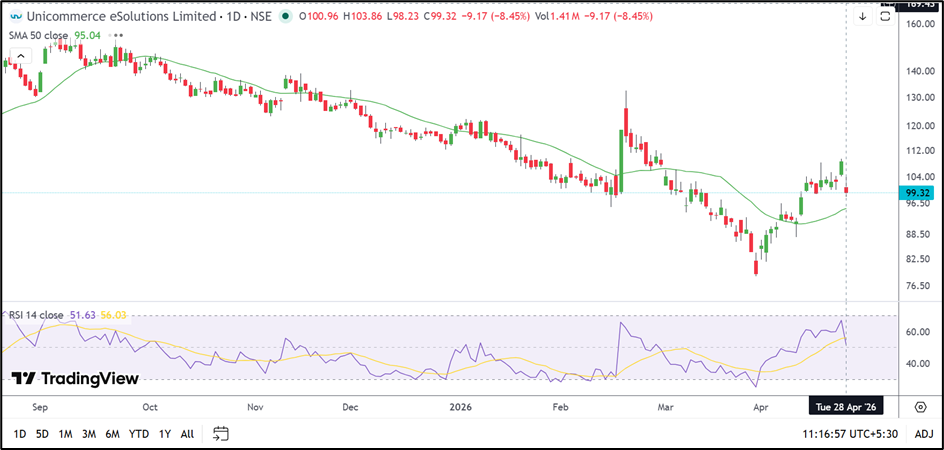Image resolution: width=944 pixels, height=450 pixels.
Task: Click the down-arrow button at top right
Action: tap(862, 16)
